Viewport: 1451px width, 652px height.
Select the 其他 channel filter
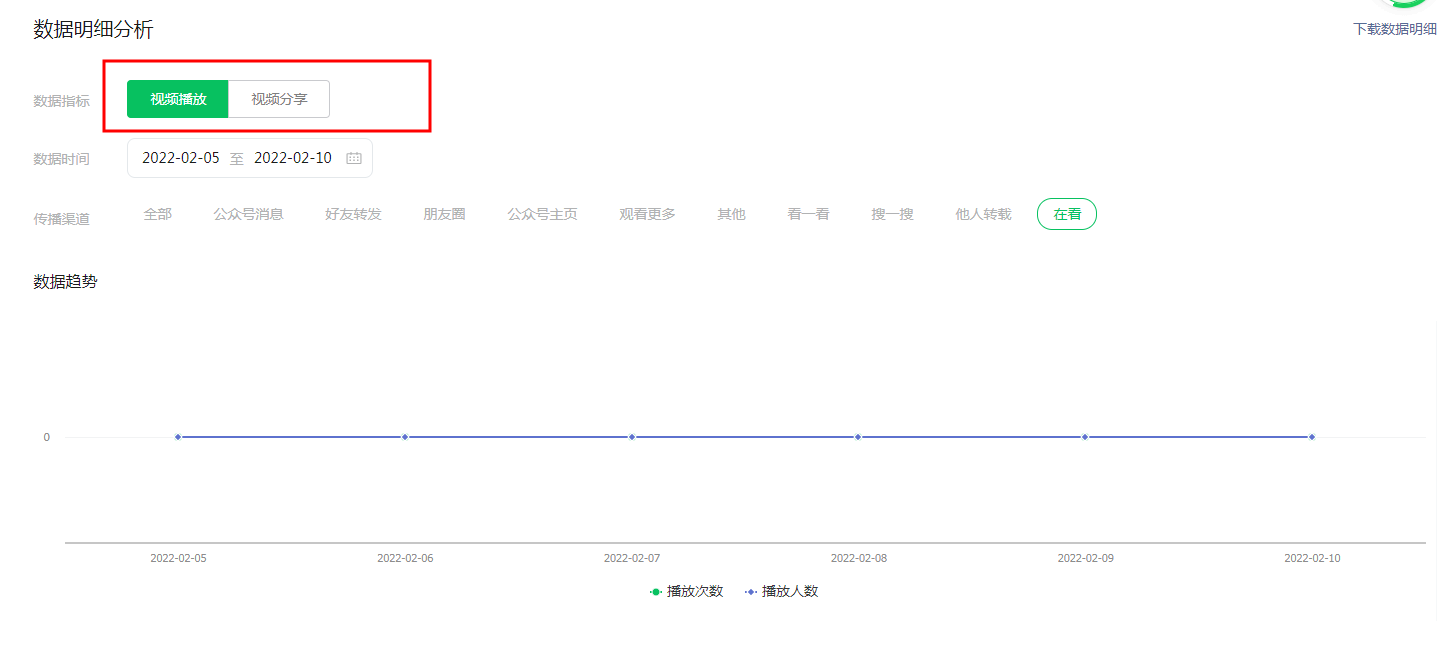(732, 214)
